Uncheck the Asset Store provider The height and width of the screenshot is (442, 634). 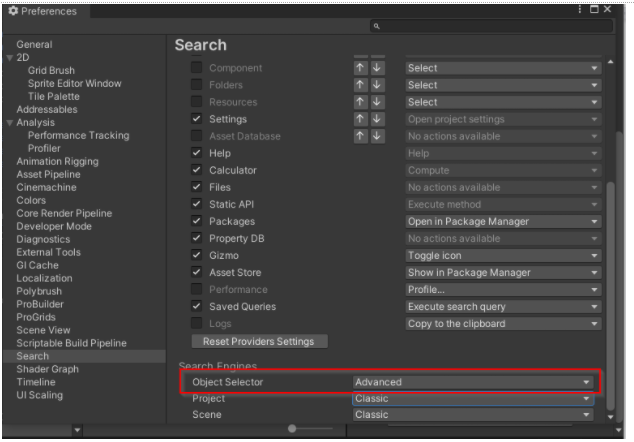click(196, 272)
